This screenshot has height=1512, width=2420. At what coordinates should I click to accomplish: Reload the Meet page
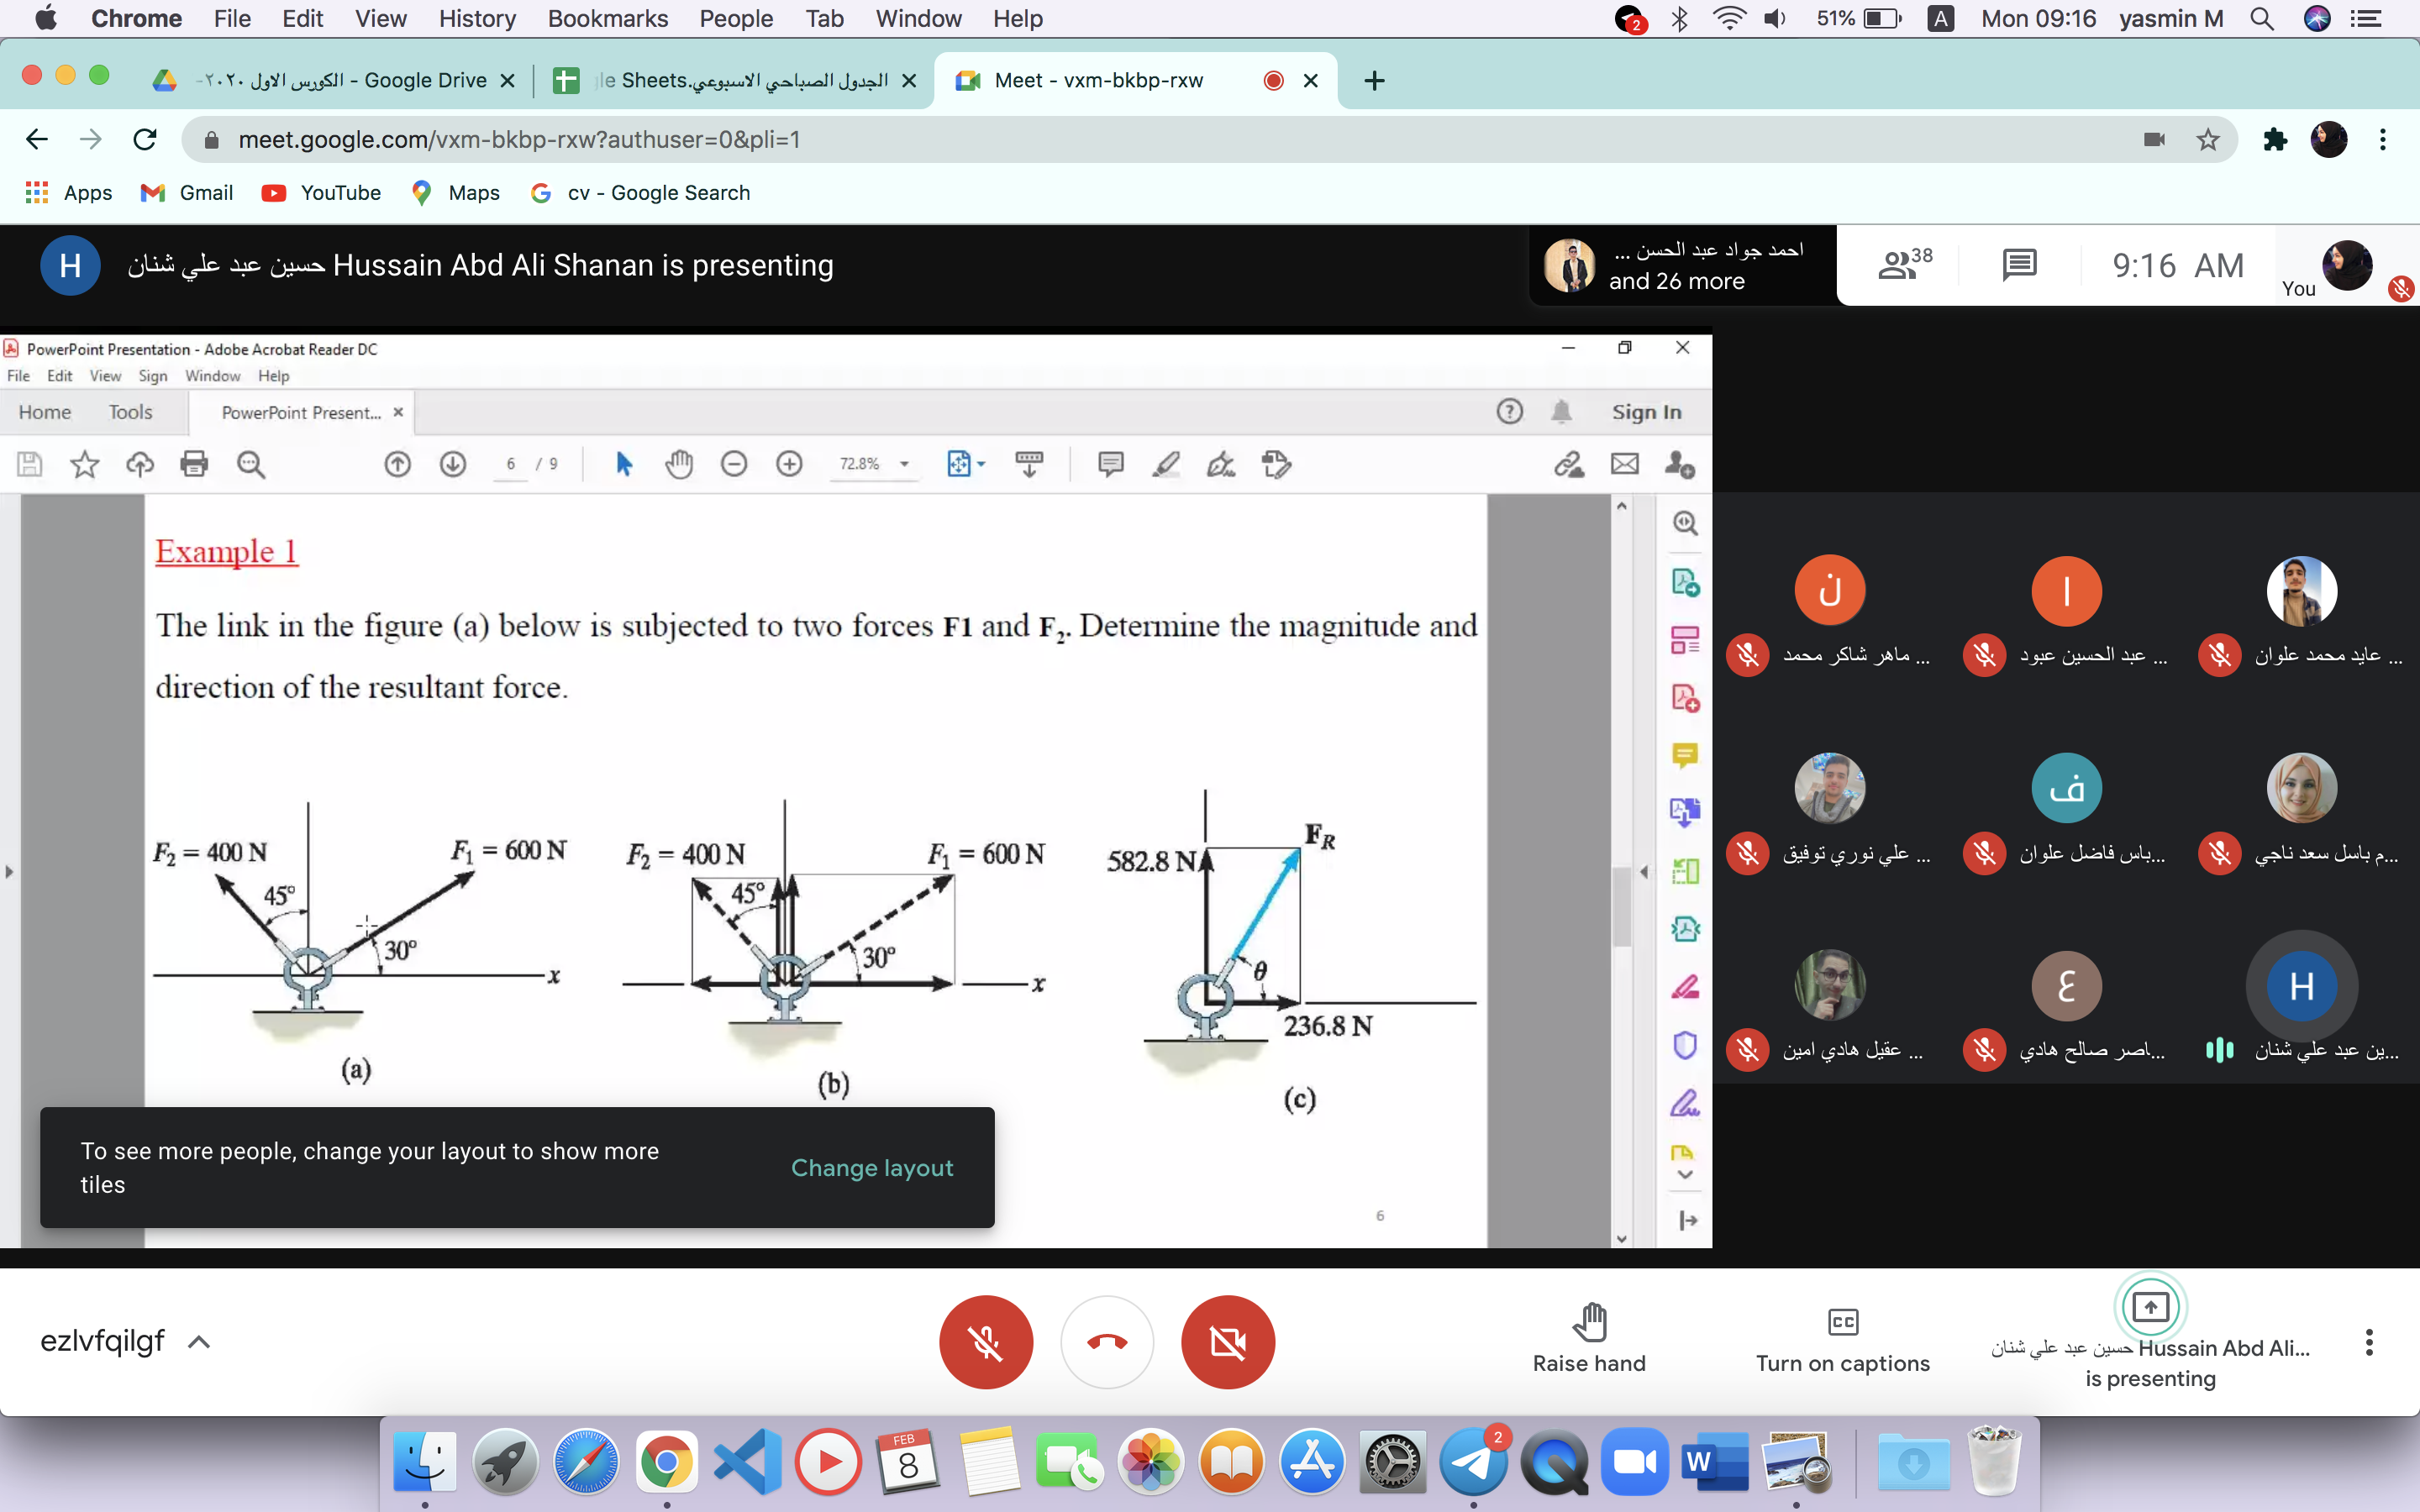pyautogui.click(x=145, y=140)
